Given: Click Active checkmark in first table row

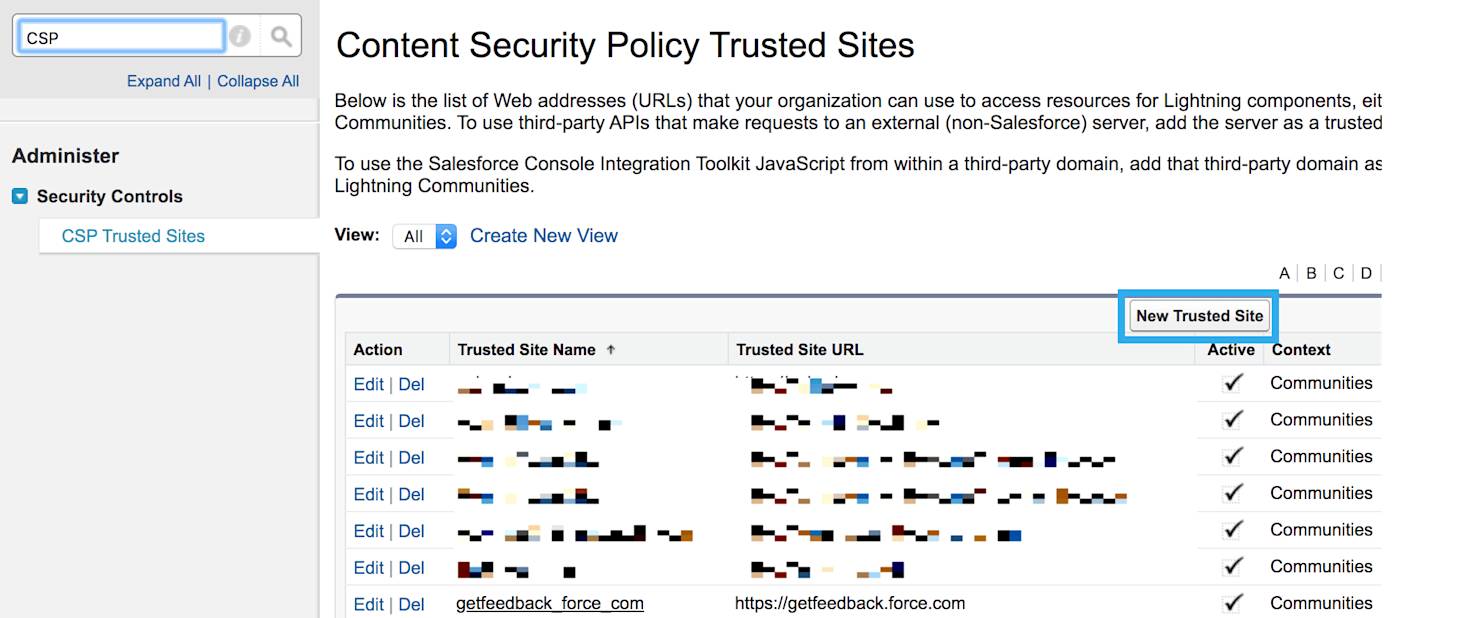Looking at the screenshot, I should point(1233,383).
